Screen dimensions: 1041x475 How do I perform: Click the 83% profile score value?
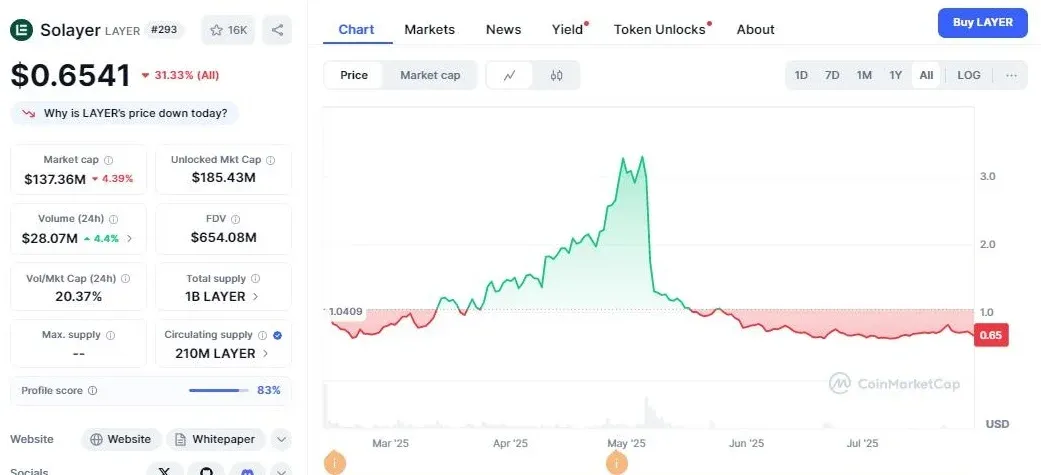coord(269,391)
